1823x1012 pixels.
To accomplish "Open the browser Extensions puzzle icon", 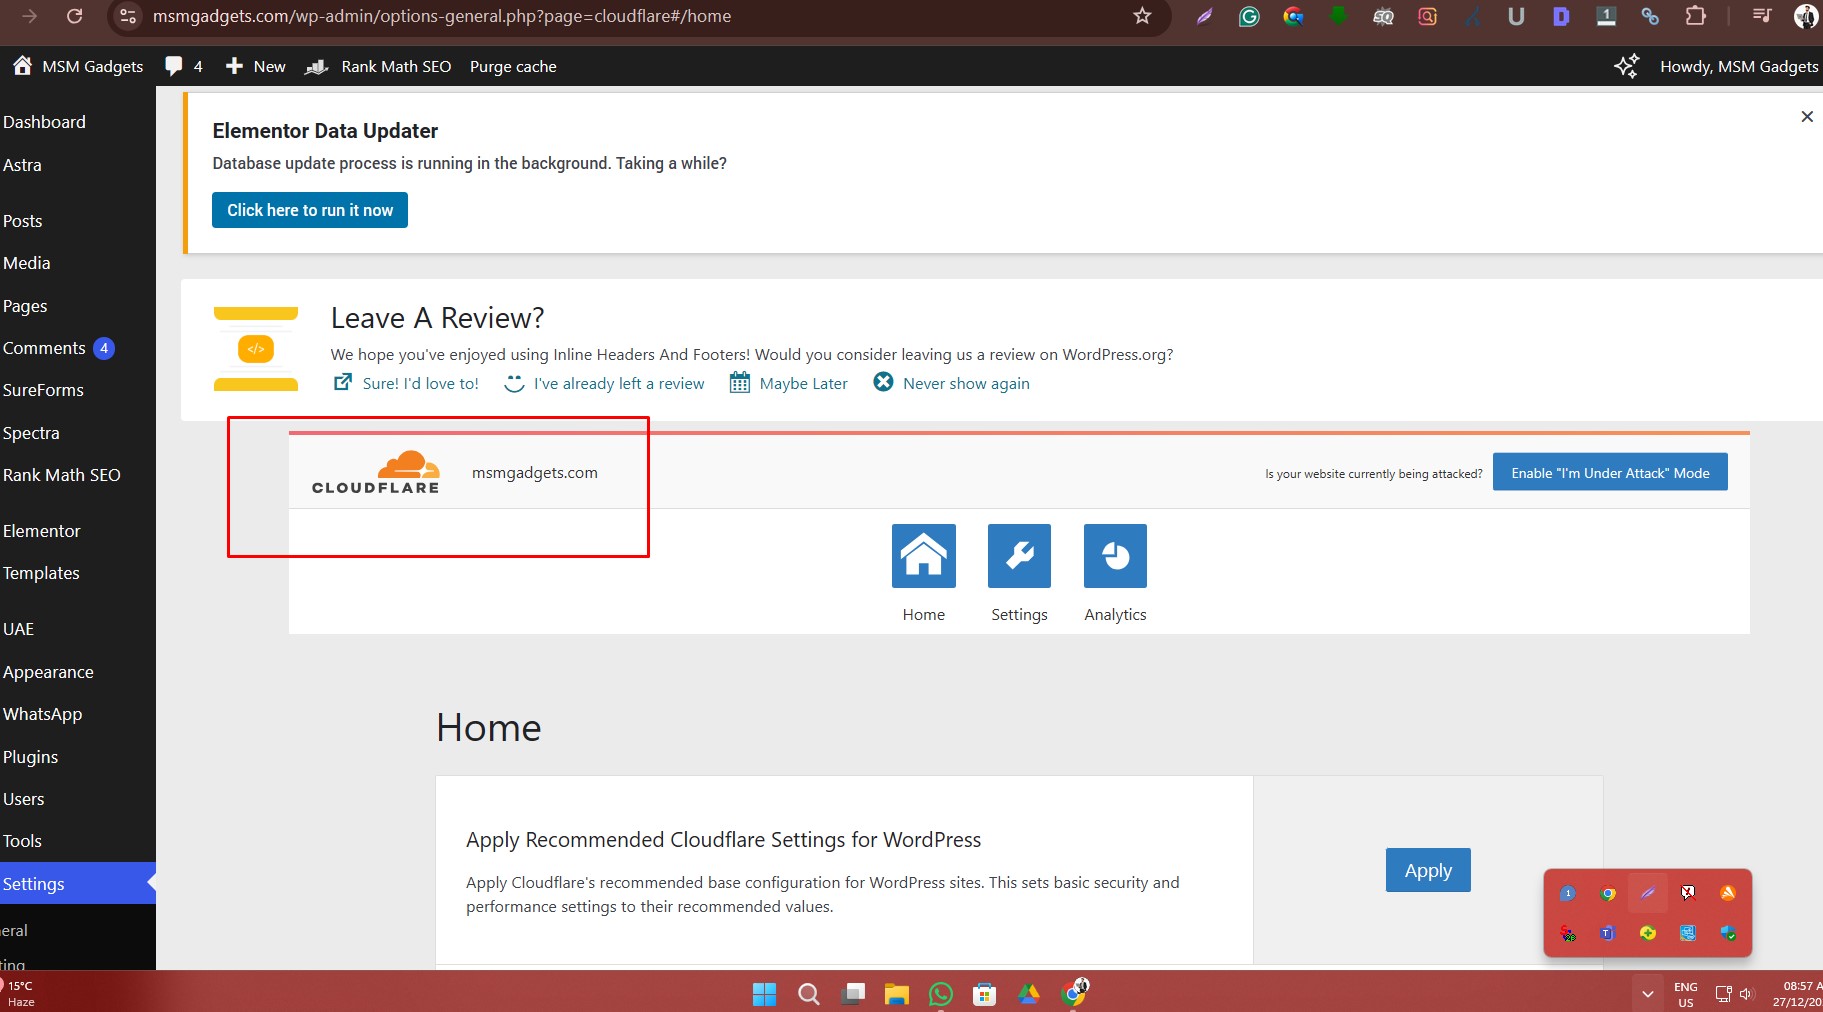I will pos(1695,16).
